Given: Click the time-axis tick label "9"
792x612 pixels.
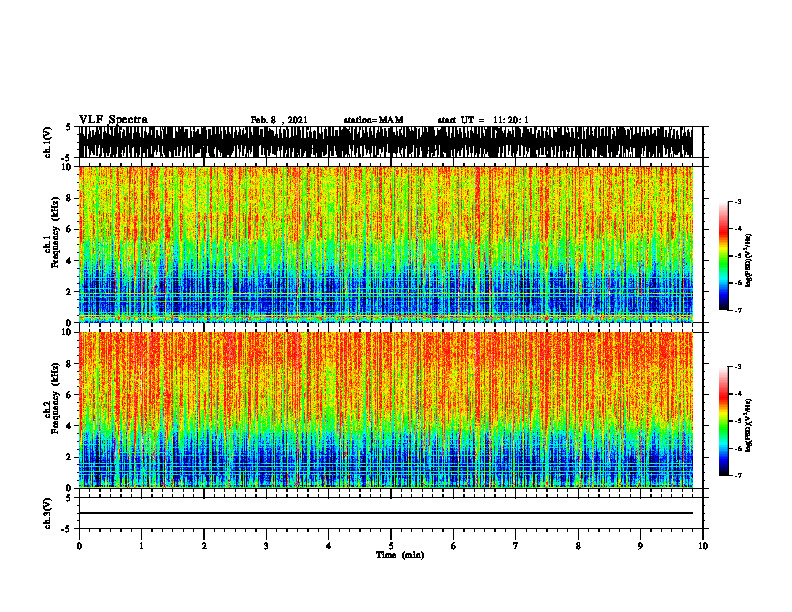Looking at the screenshot, I should point(640,546).
